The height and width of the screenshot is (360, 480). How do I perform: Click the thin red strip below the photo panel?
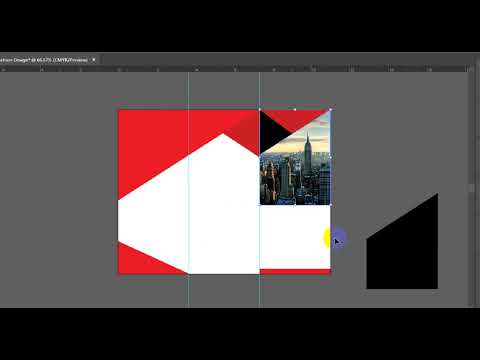click(295, 271)
